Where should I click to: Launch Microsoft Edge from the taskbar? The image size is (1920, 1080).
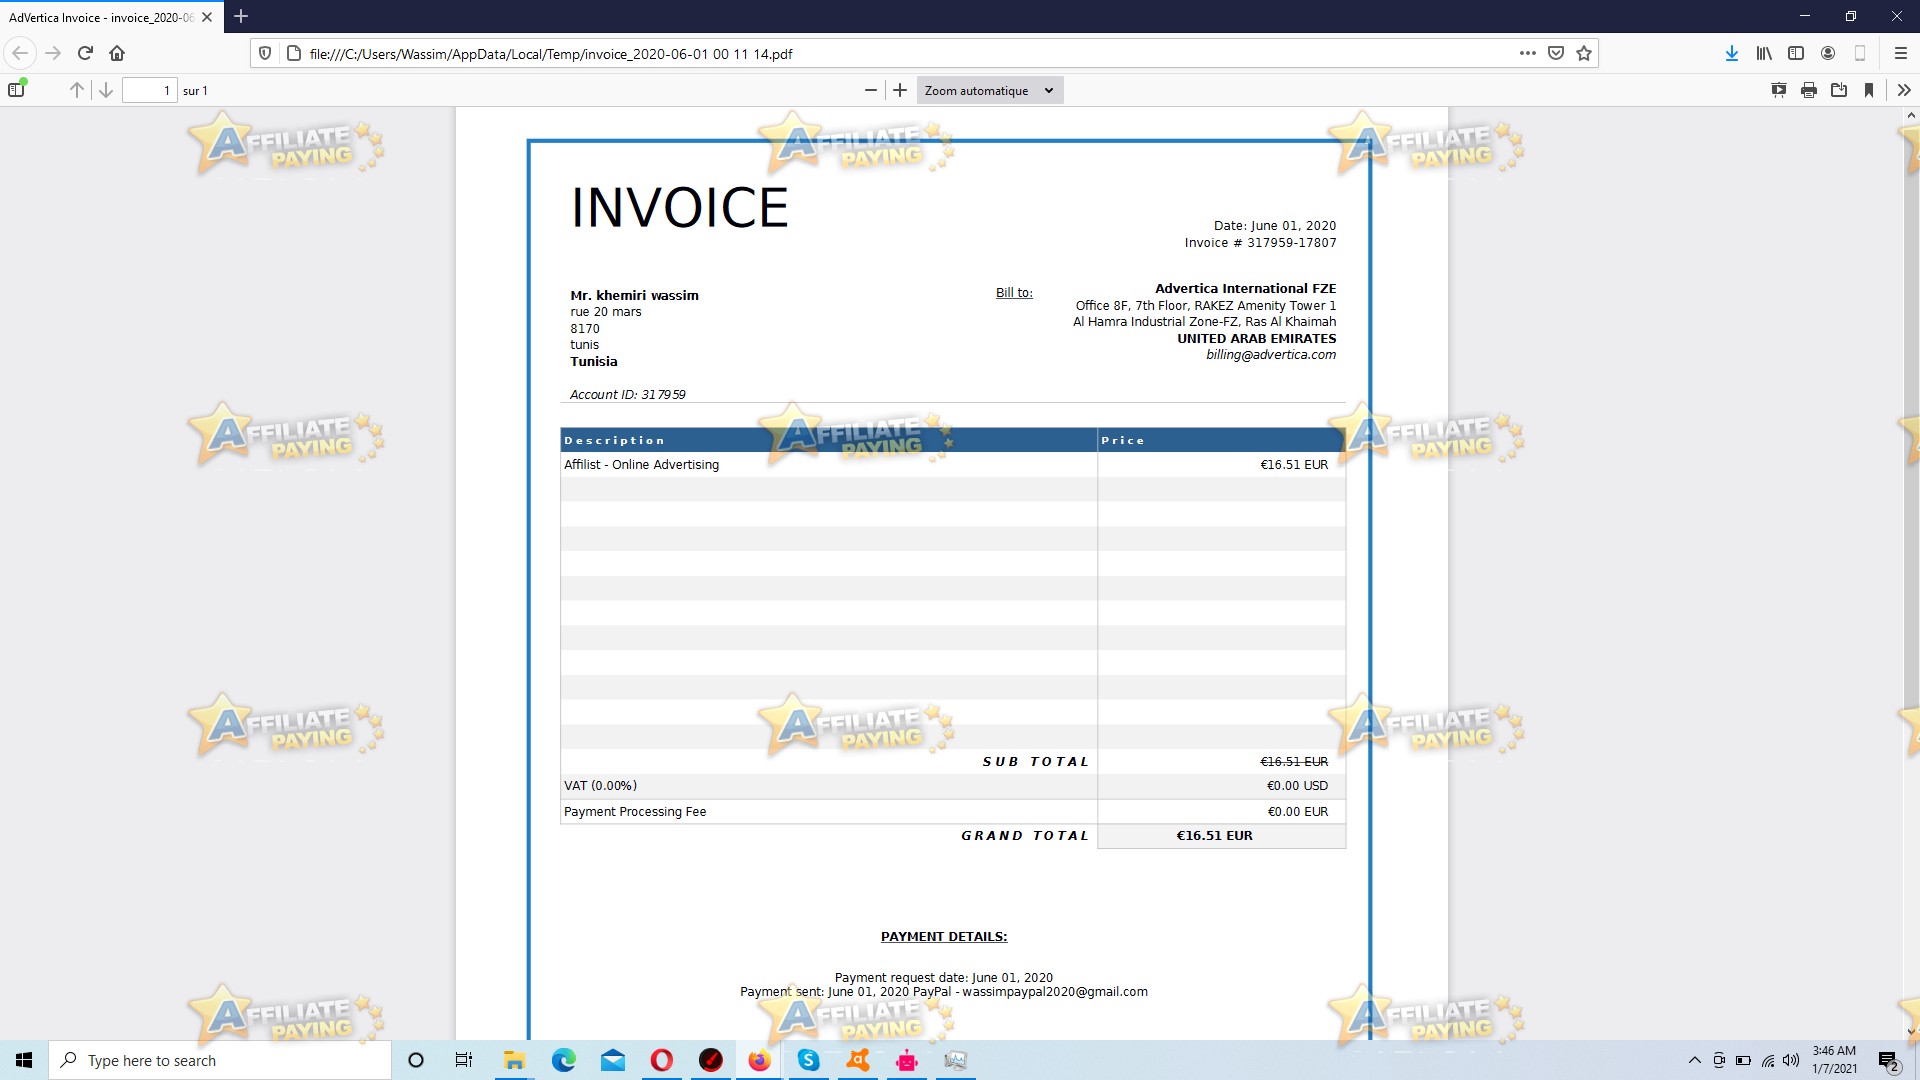point(564,1060)
